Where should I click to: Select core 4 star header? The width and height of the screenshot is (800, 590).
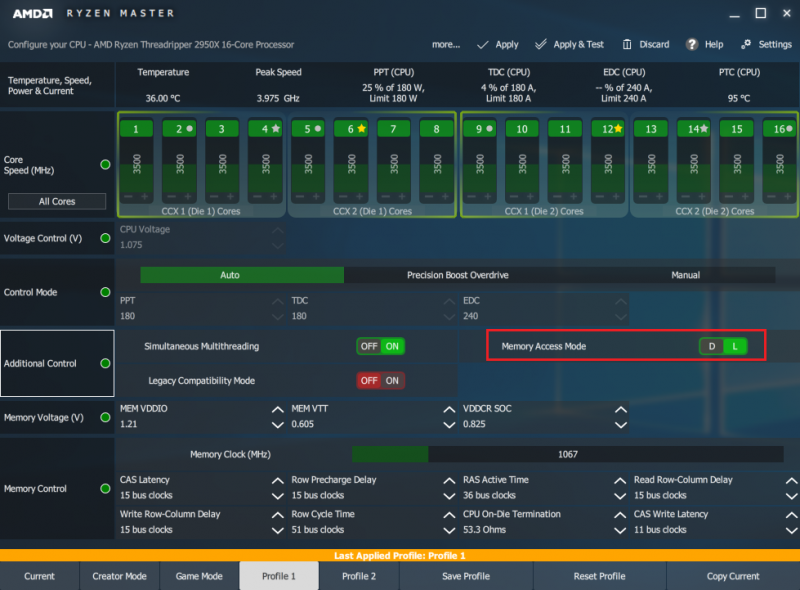265,129
